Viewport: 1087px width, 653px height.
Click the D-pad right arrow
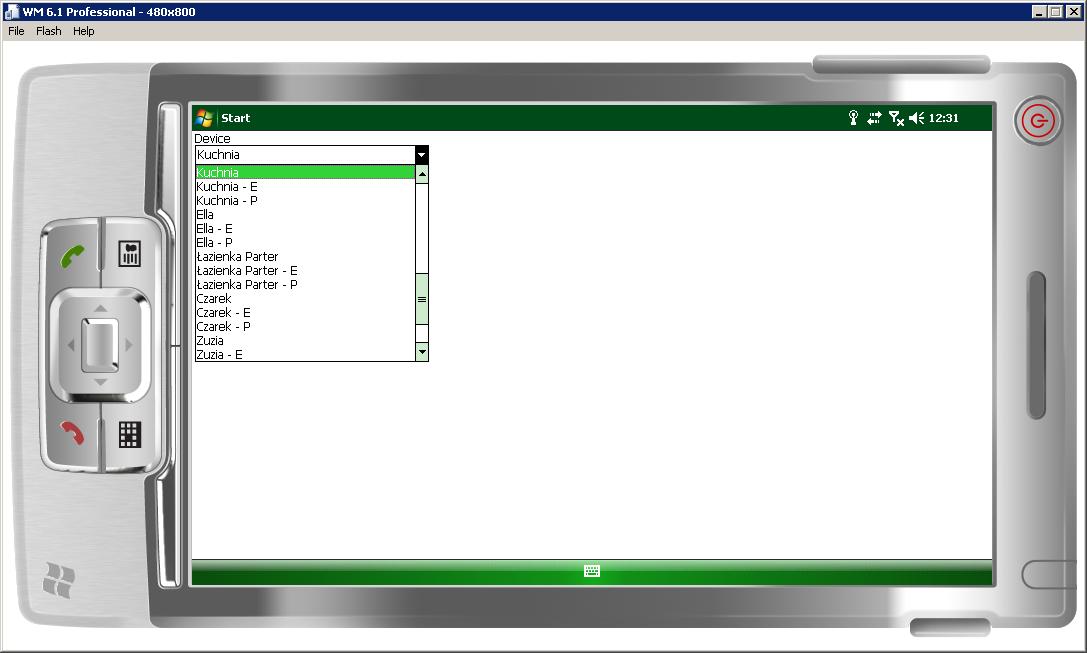[x=129, y=345]
